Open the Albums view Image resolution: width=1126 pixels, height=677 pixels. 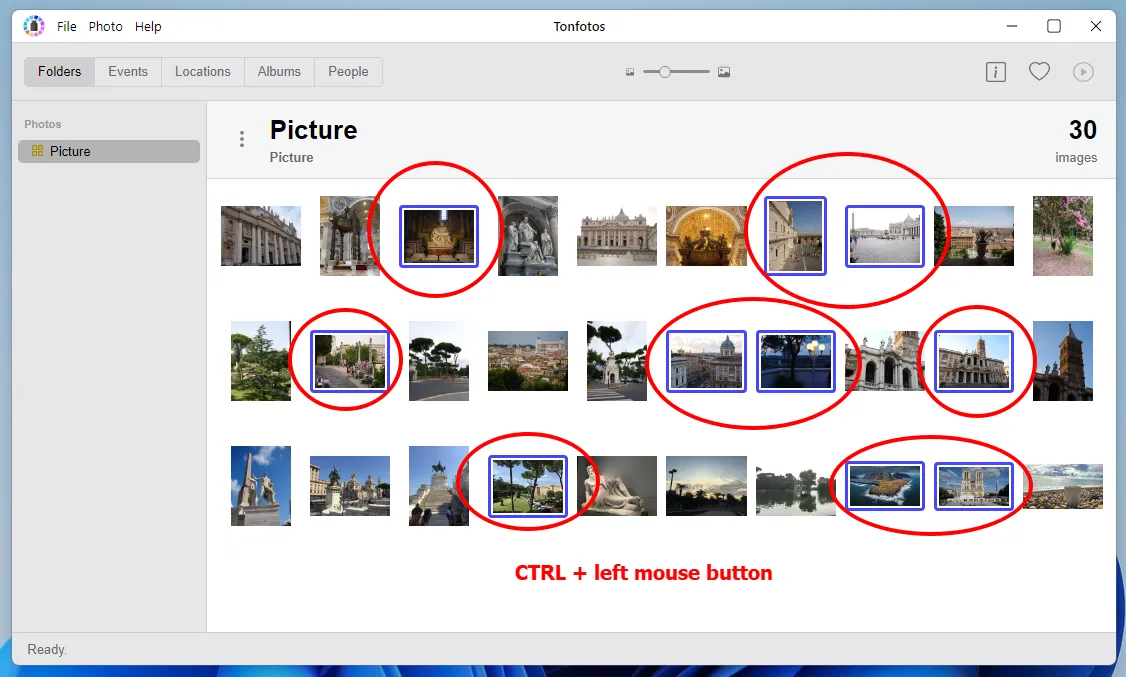pos(279,71)
